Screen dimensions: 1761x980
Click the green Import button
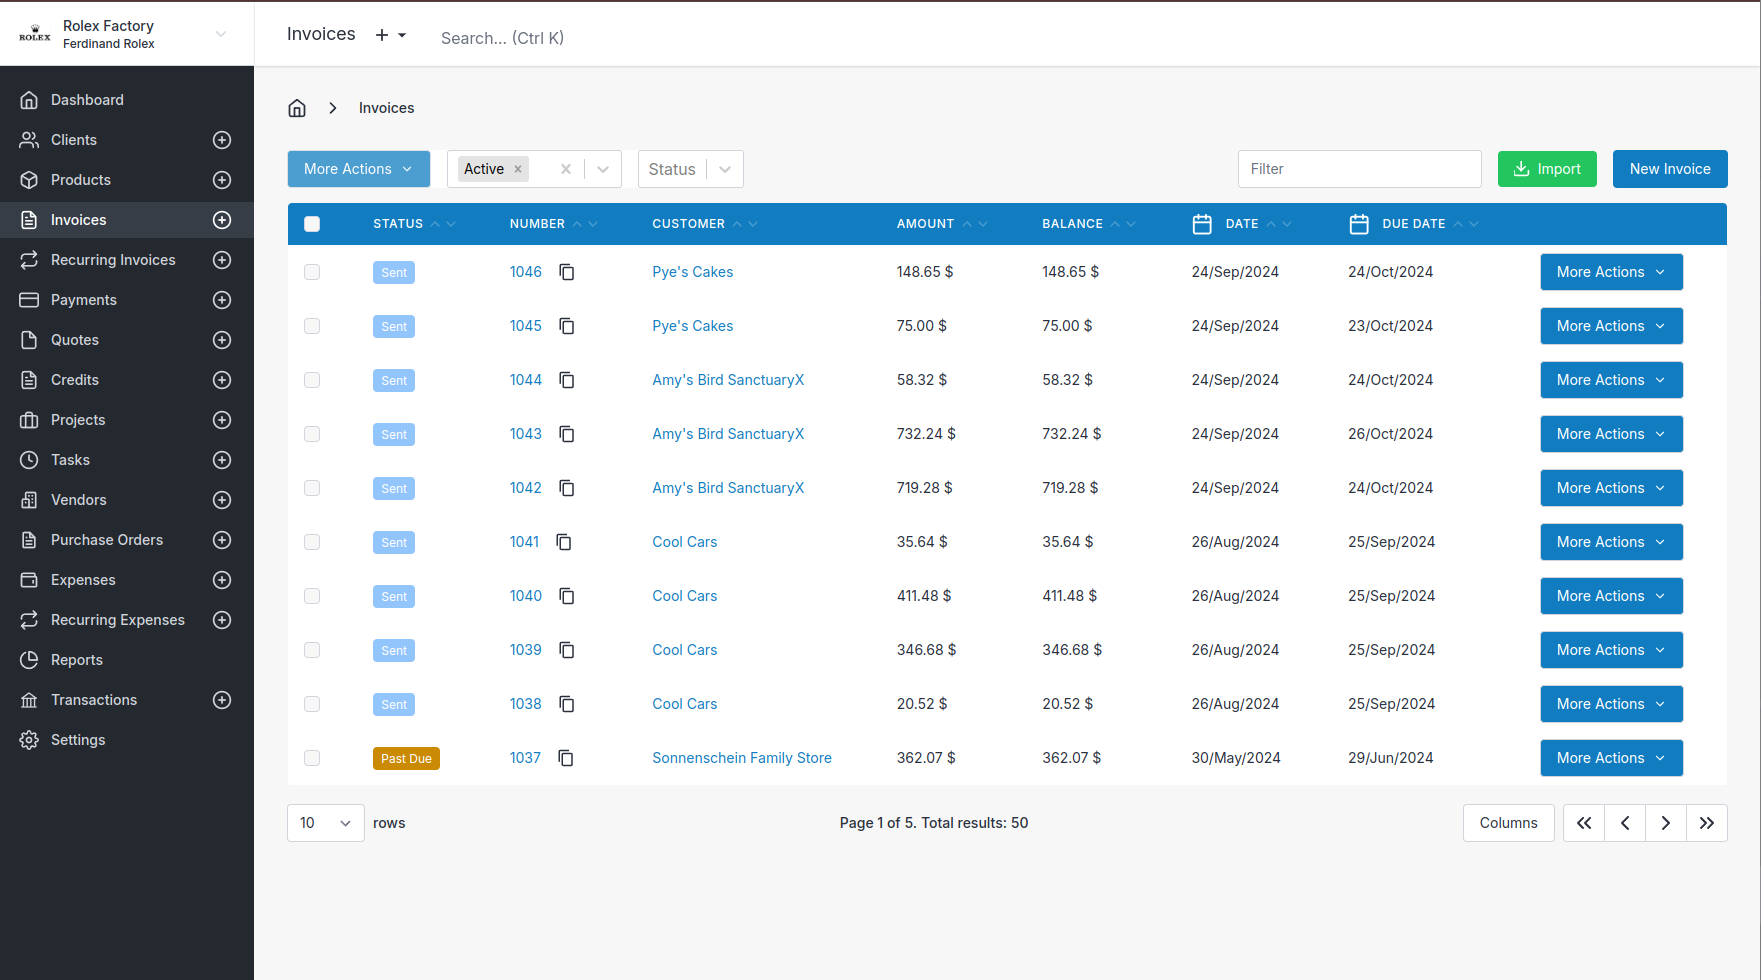click(1547, 169)
